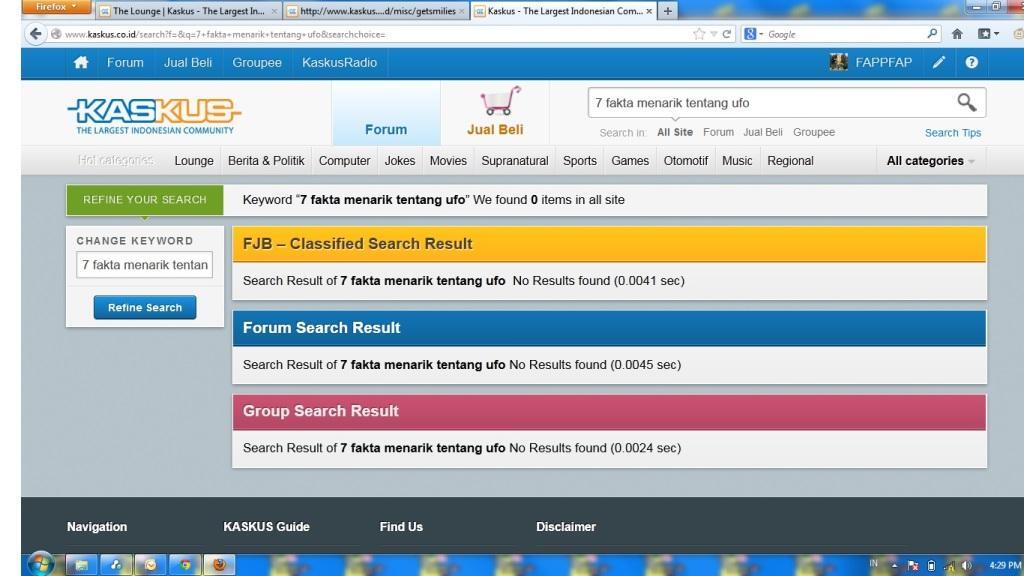The height and width of the screenshot is (576, 1024).
Task: Expand All categories dropdown
Action: (x=931, y=161)
